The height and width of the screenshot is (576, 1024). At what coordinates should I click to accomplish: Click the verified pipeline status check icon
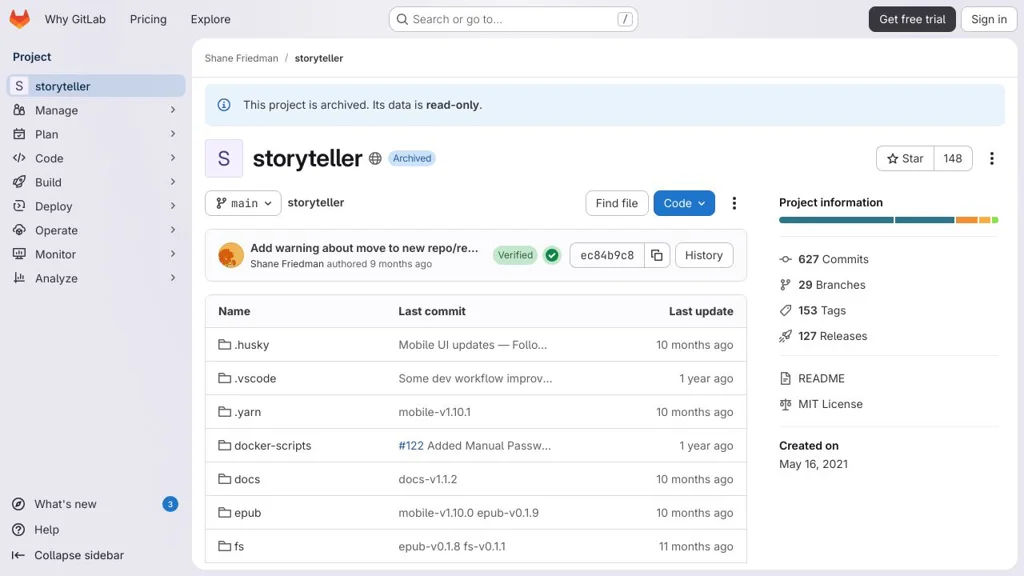coord(552,255)
